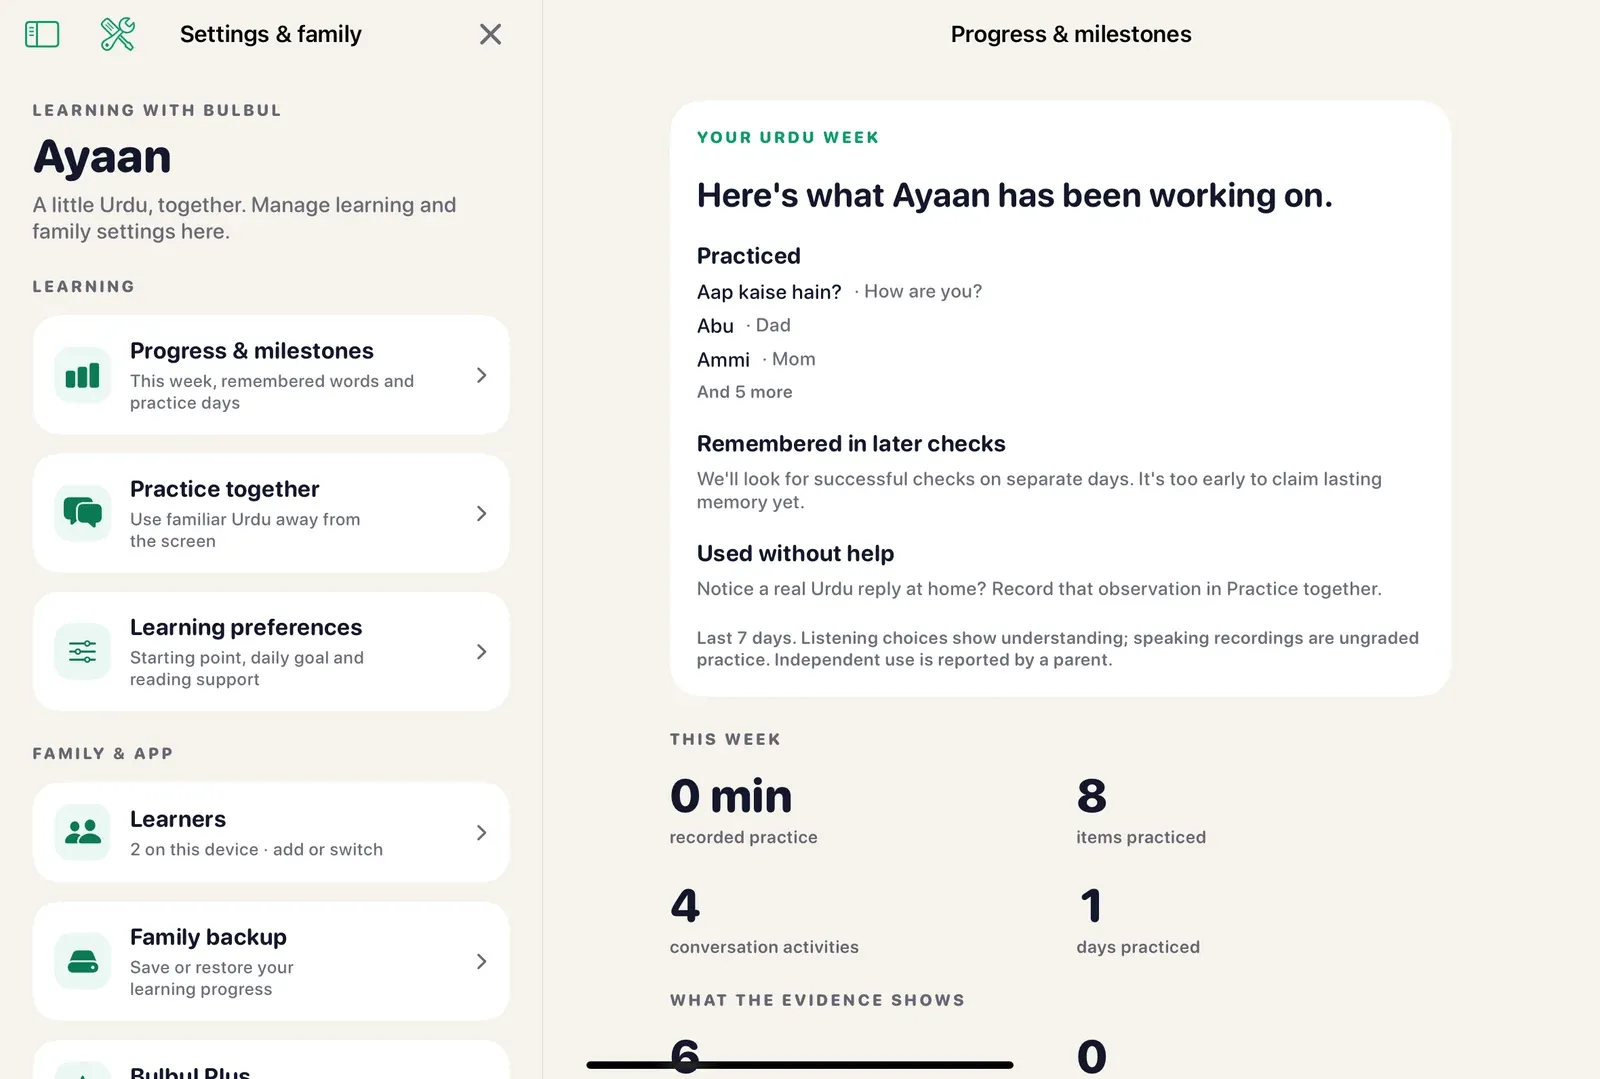Click the learner name Ayaan heading

tap(102, 157)
